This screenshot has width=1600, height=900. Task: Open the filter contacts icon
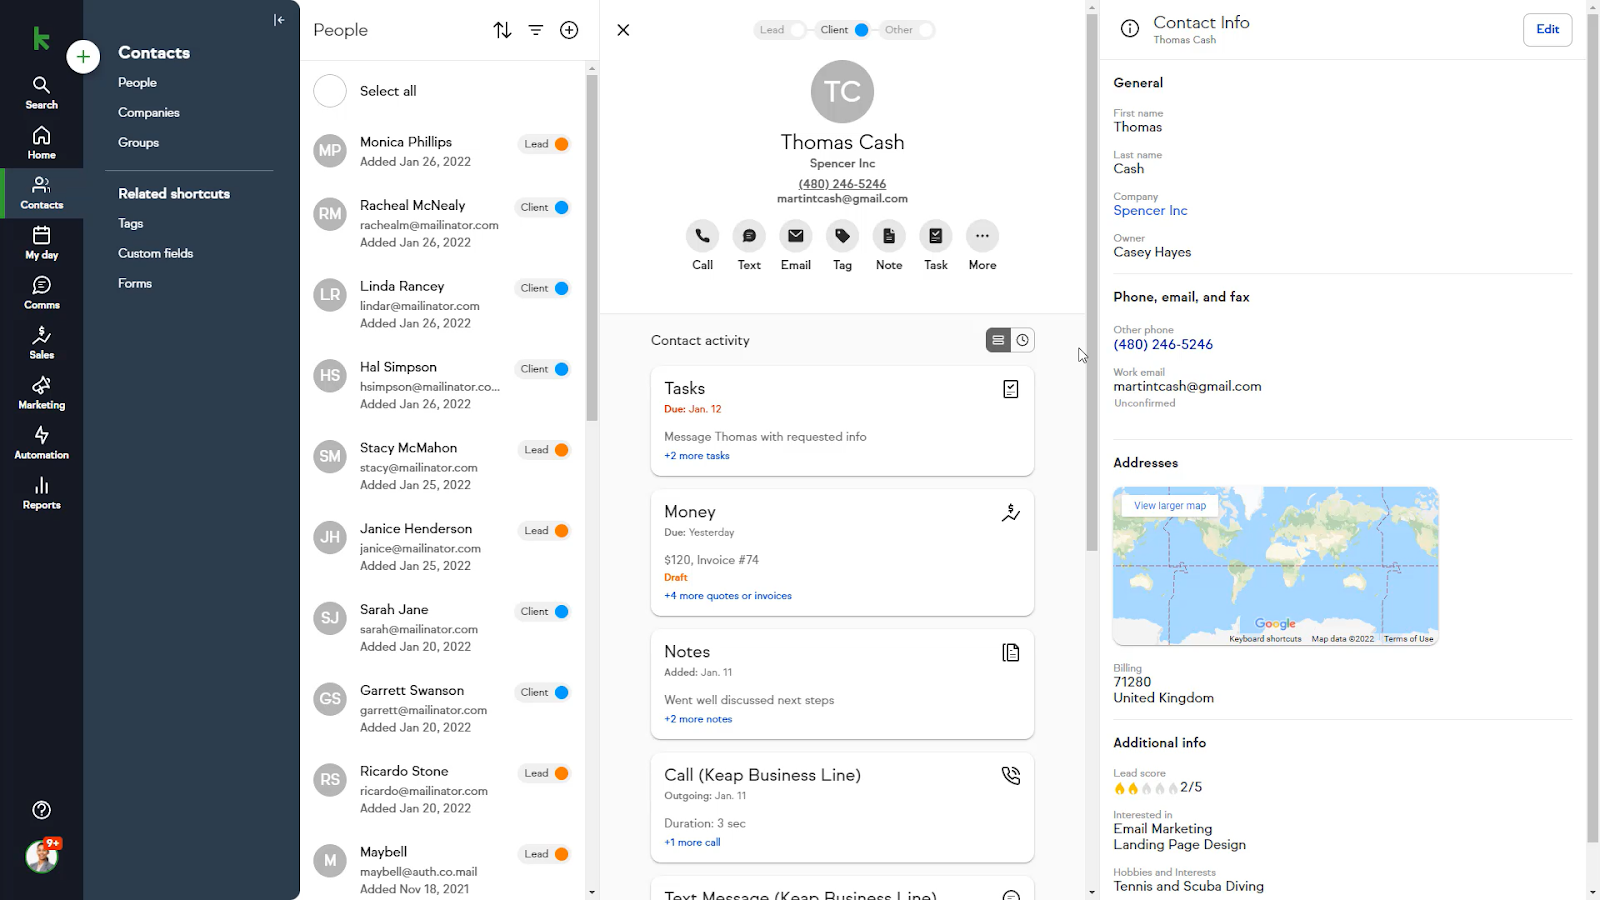536,30
